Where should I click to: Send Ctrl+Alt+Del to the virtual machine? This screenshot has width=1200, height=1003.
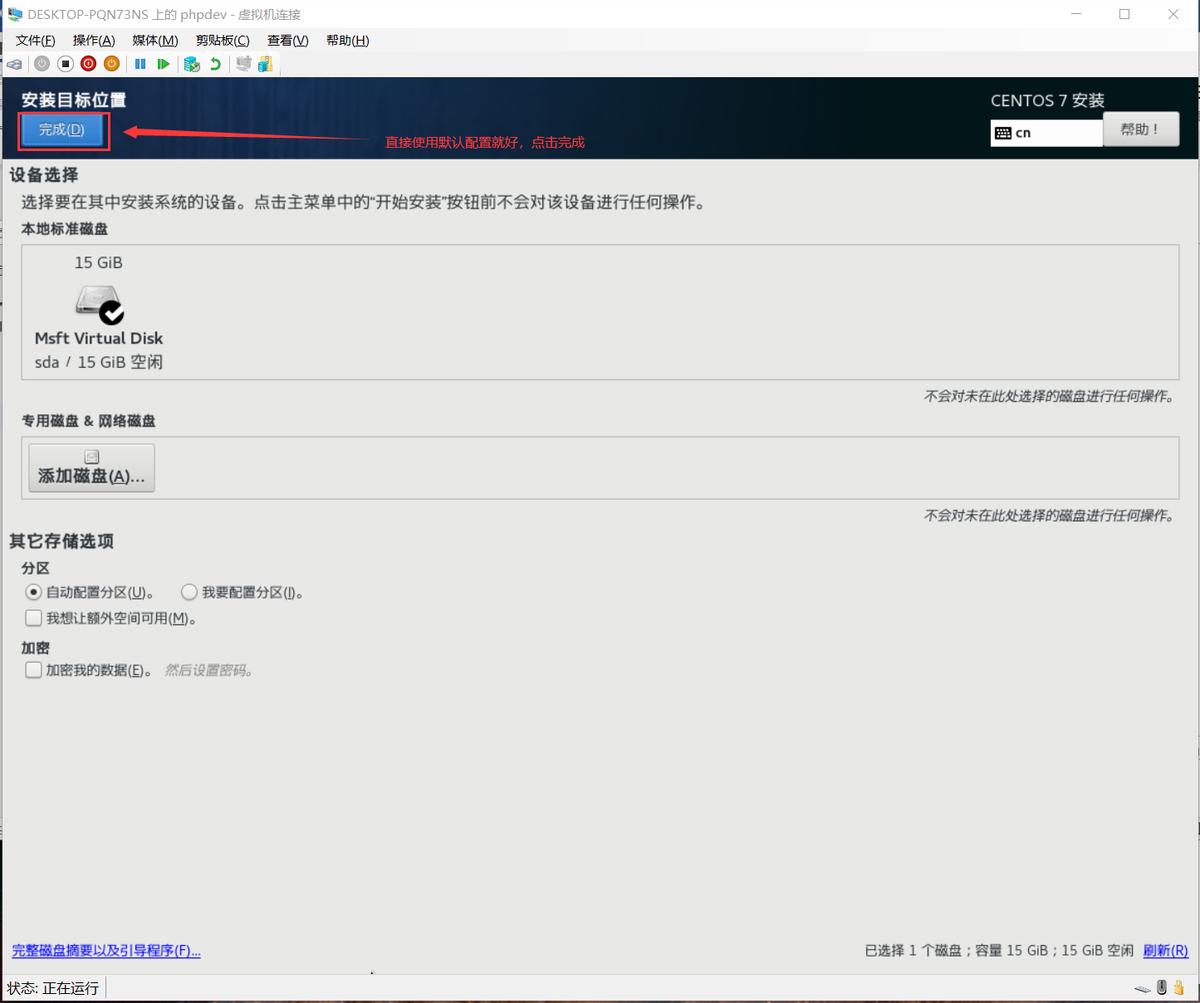14,63
